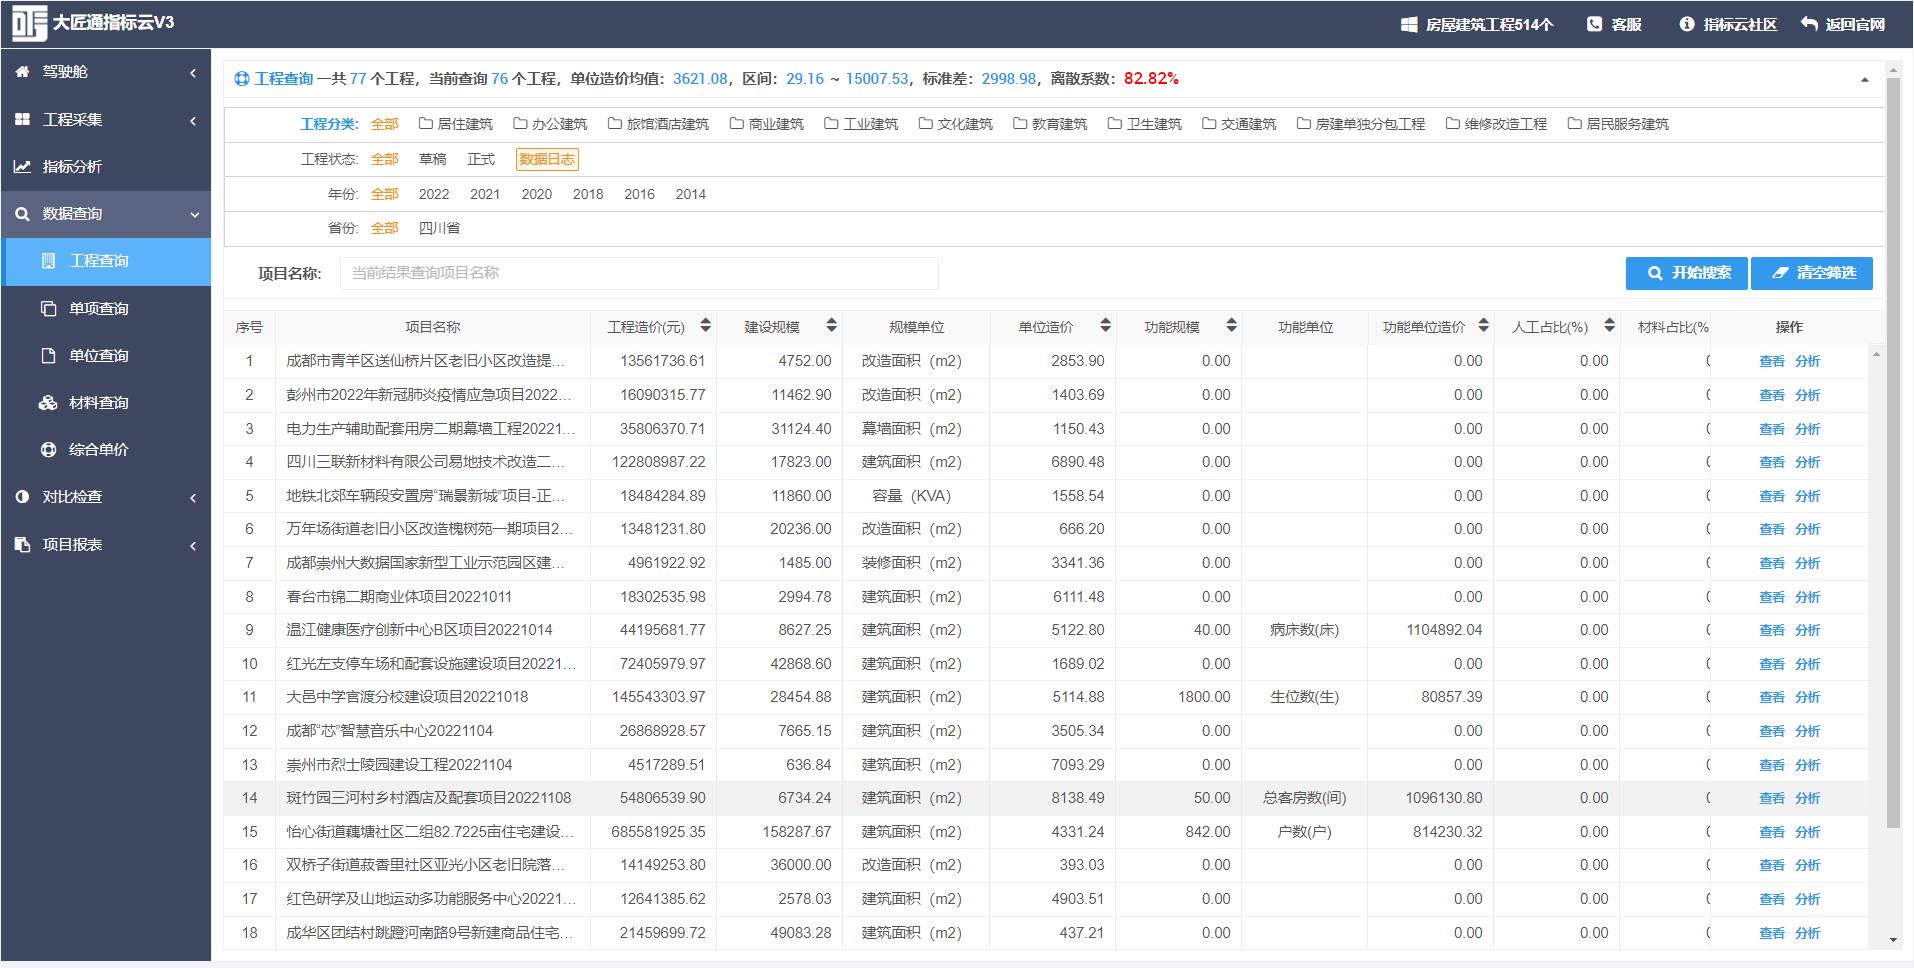
Task: Filter category 维修改造工程
Action: pyautogui.click(x=1496, y=124)
